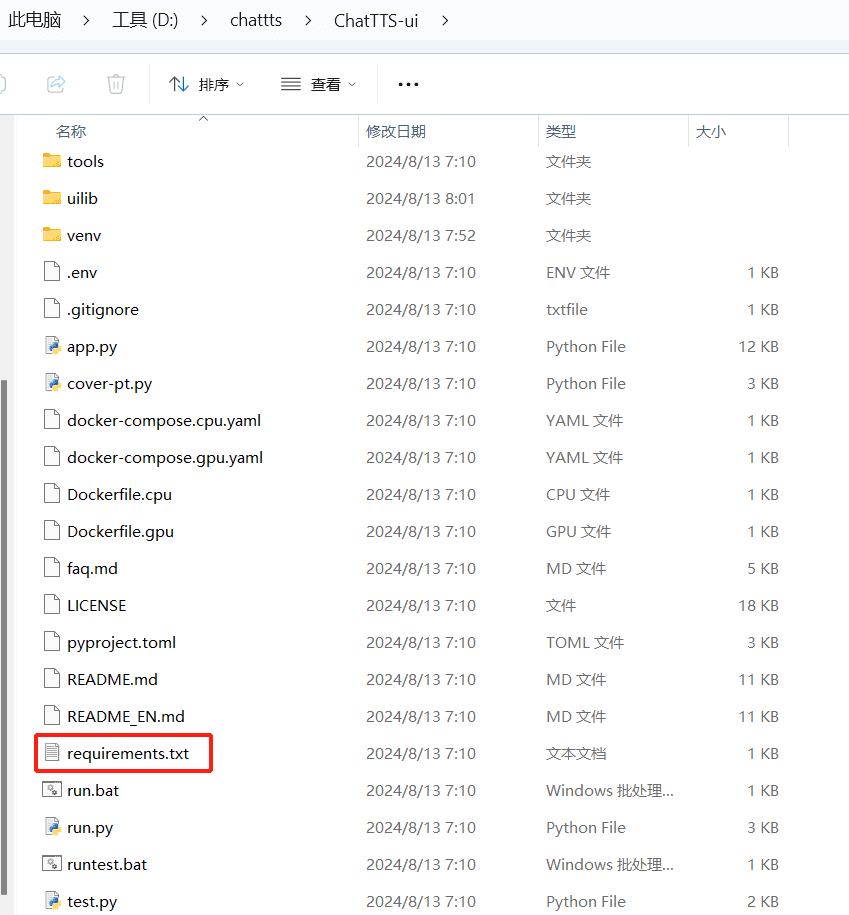Image resolution: width=849 pixels, height=915 pixels.
Task: Select the Dockerfile.gpu file icon
Action: pos(52,530)
